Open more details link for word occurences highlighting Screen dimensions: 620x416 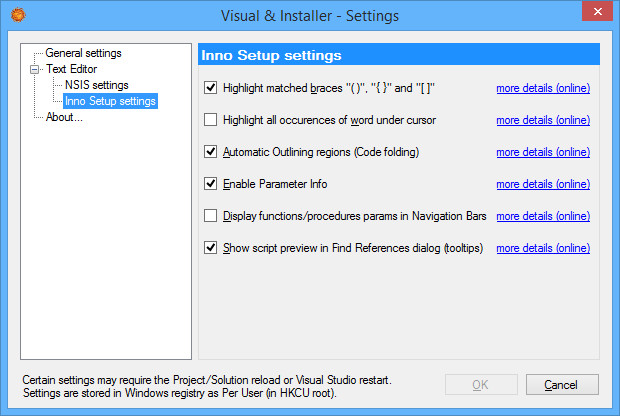point(543,120)
